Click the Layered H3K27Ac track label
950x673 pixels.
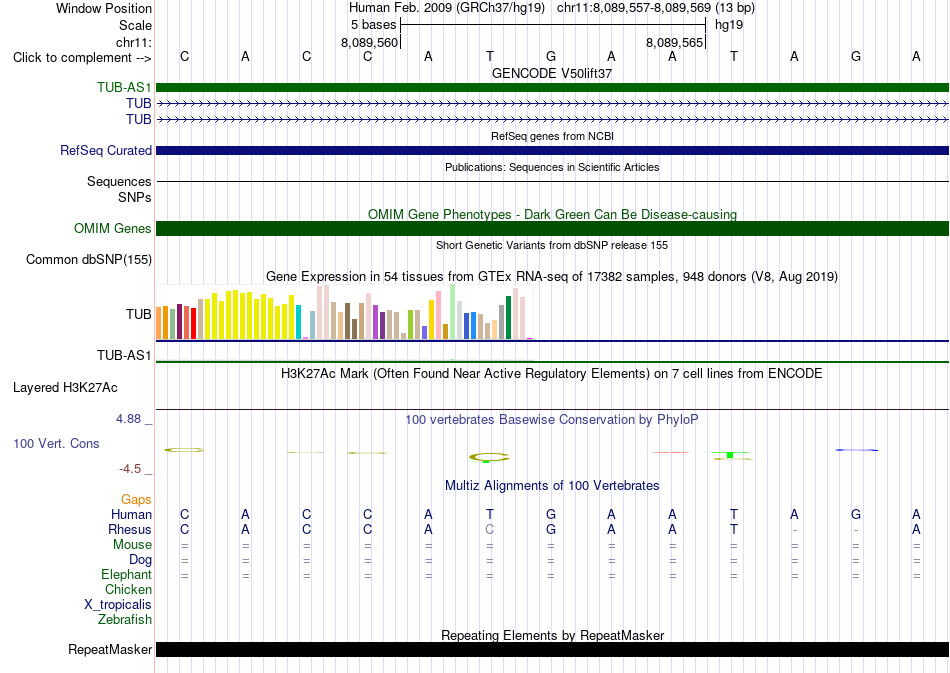click(x=65, y=388)
